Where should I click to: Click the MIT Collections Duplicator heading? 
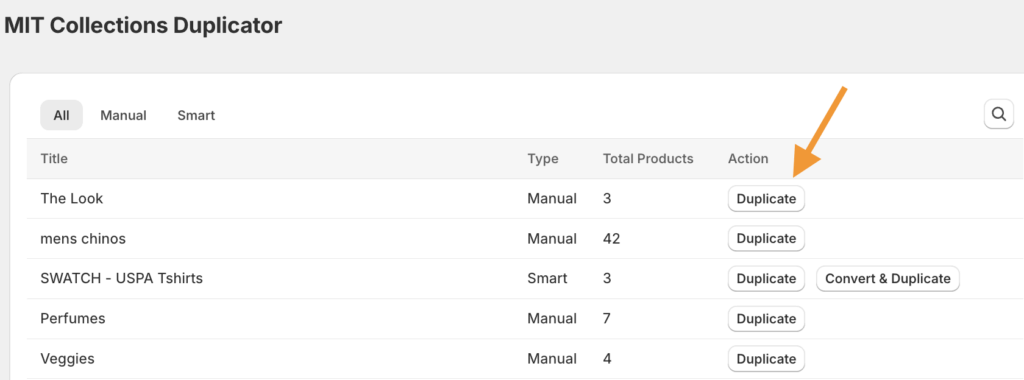pos(143,25)
